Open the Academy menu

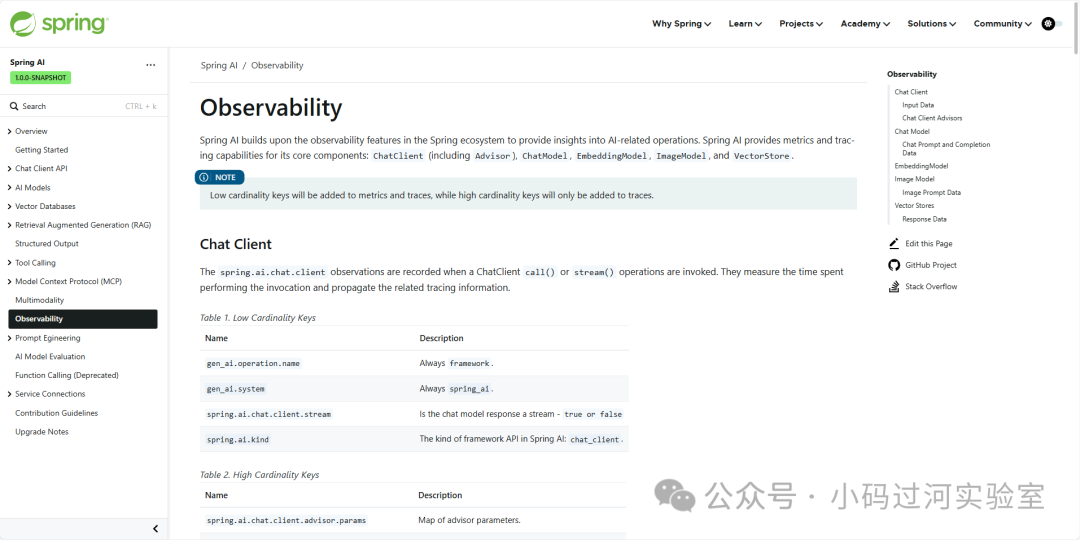865,23
